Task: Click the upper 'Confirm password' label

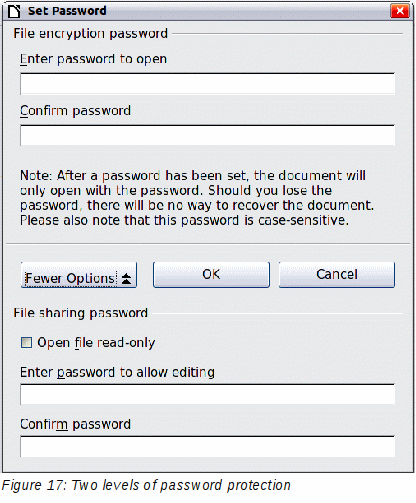Action: [75, 111]
